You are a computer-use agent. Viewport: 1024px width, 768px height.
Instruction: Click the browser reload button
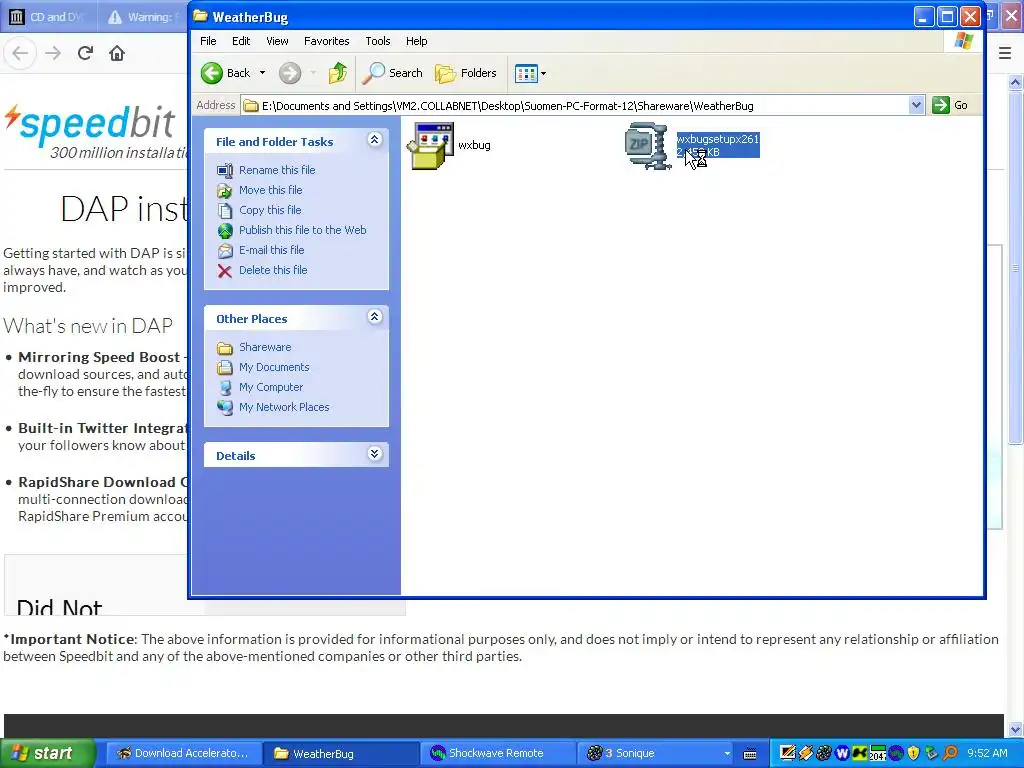point(85,53)
